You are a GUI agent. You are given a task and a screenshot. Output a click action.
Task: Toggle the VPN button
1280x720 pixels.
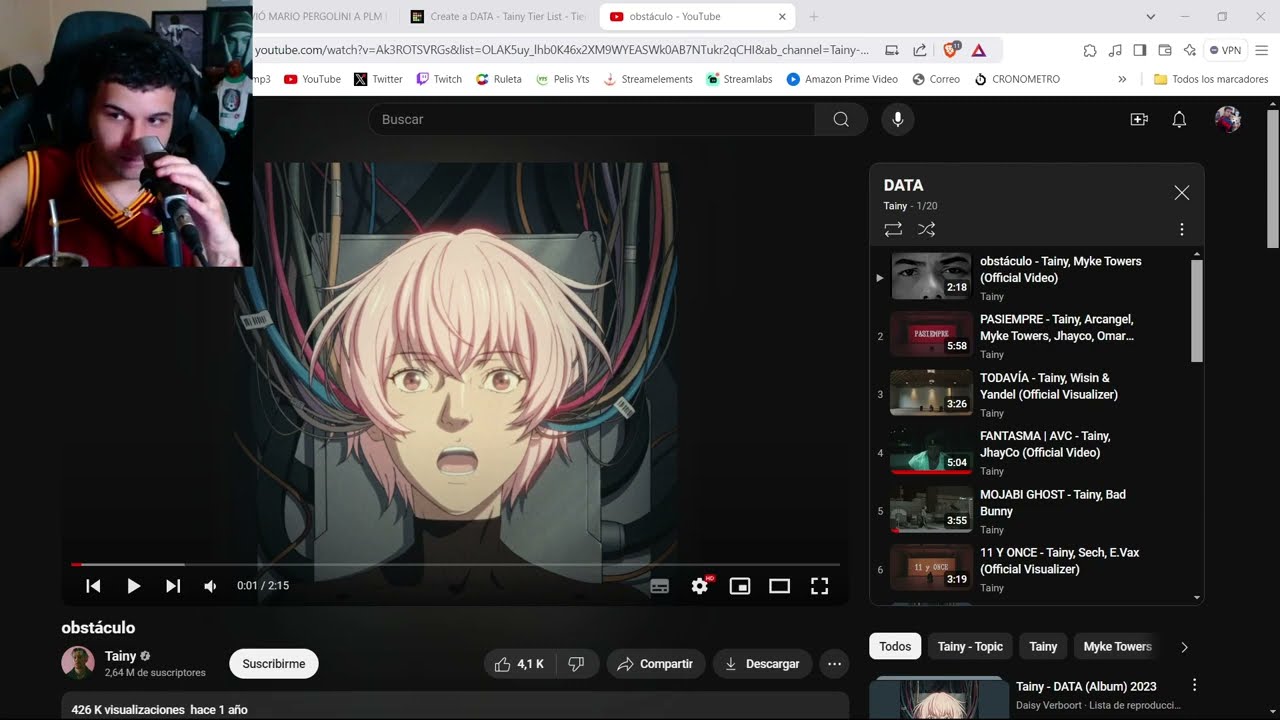1225,50
